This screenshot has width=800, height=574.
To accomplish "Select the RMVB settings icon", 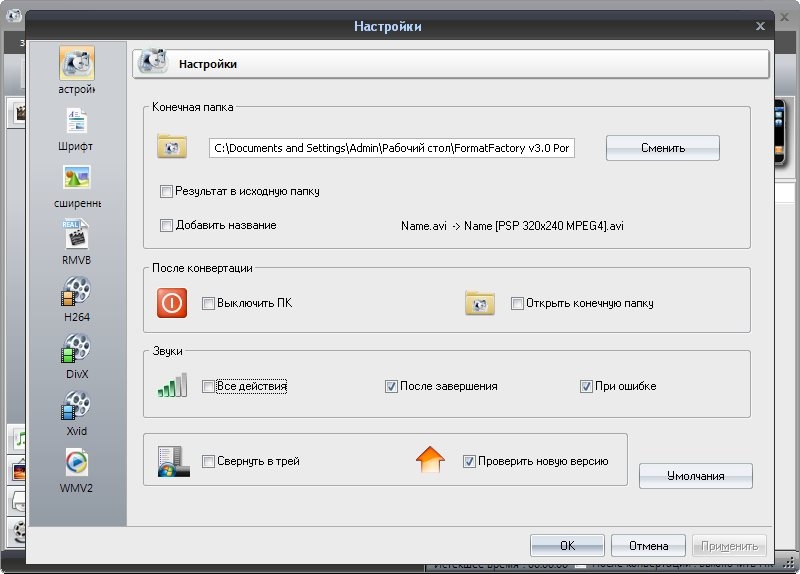I will [76, 236].
